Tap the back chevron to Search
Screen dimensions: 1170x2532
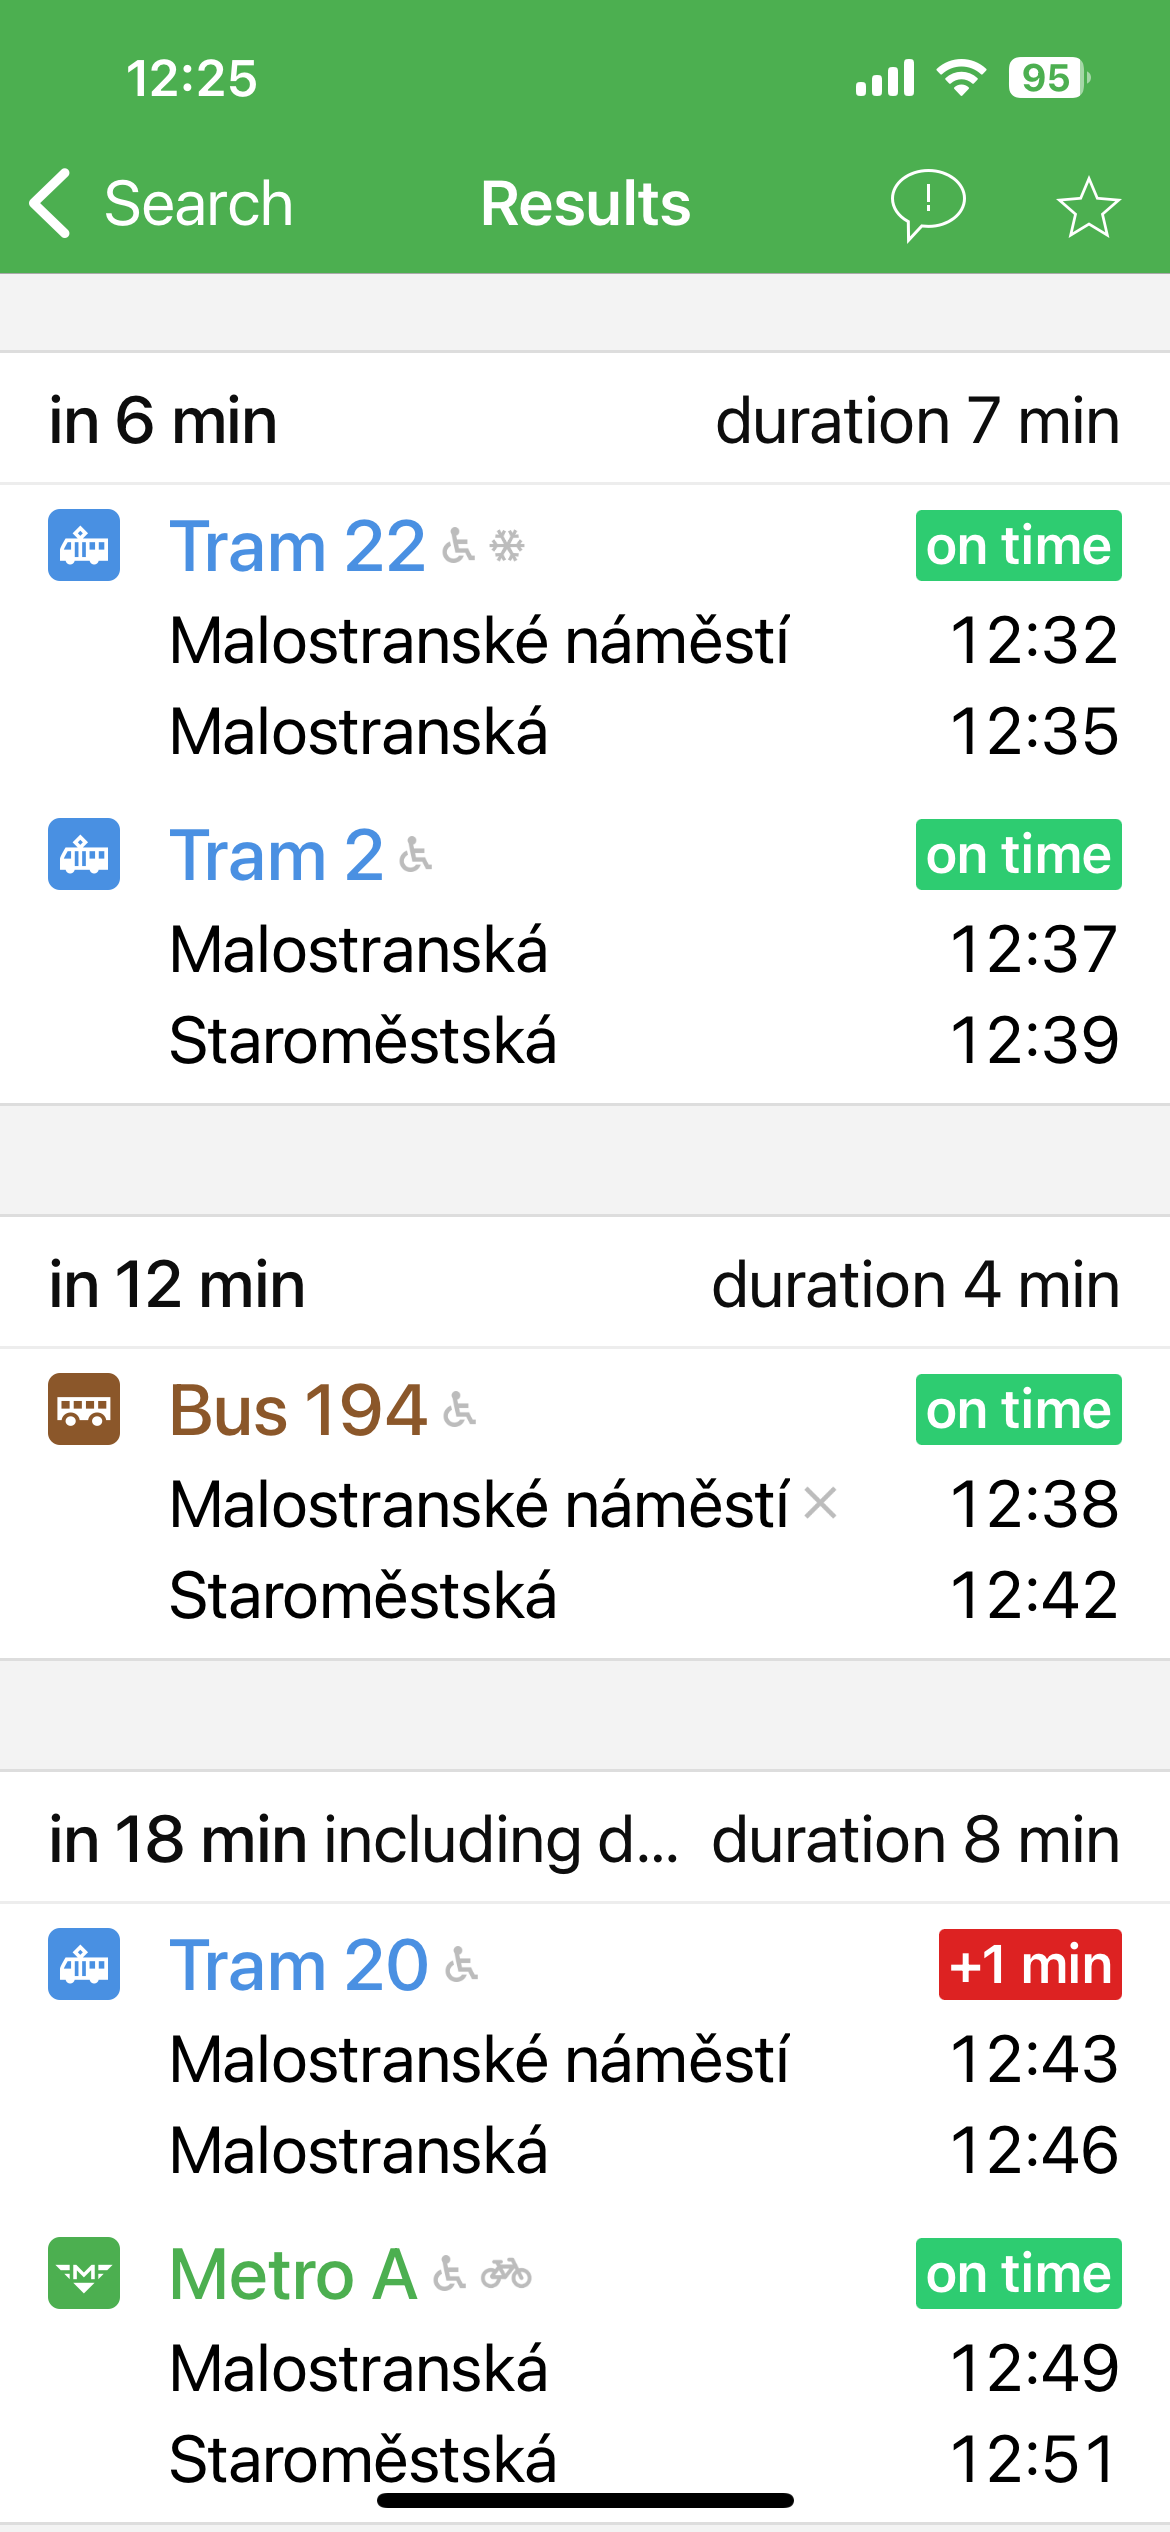52,204
